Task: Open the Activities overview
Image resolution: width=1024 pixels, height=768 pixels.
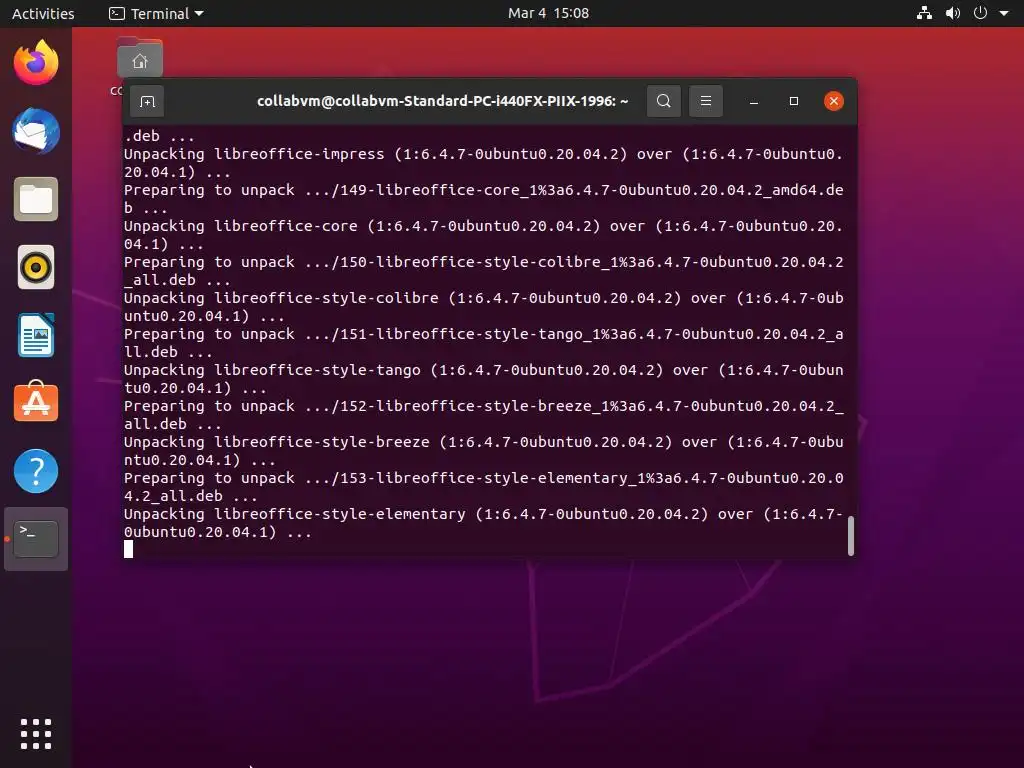Action: (43, 13)
